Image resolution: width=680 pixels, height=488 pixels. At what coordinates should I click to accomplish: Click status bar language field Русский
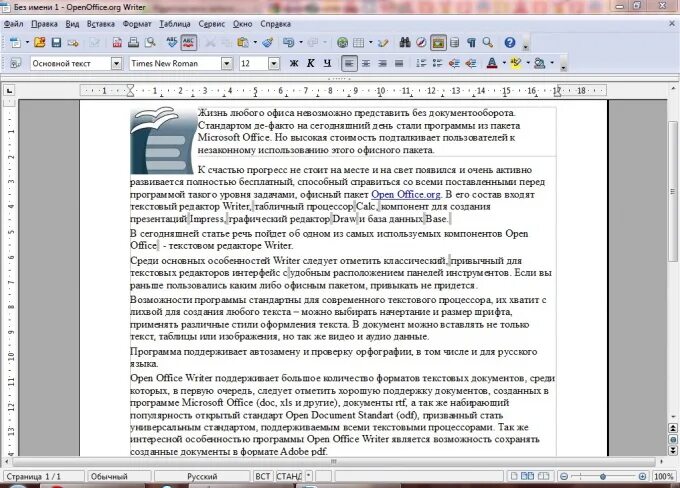202,476
